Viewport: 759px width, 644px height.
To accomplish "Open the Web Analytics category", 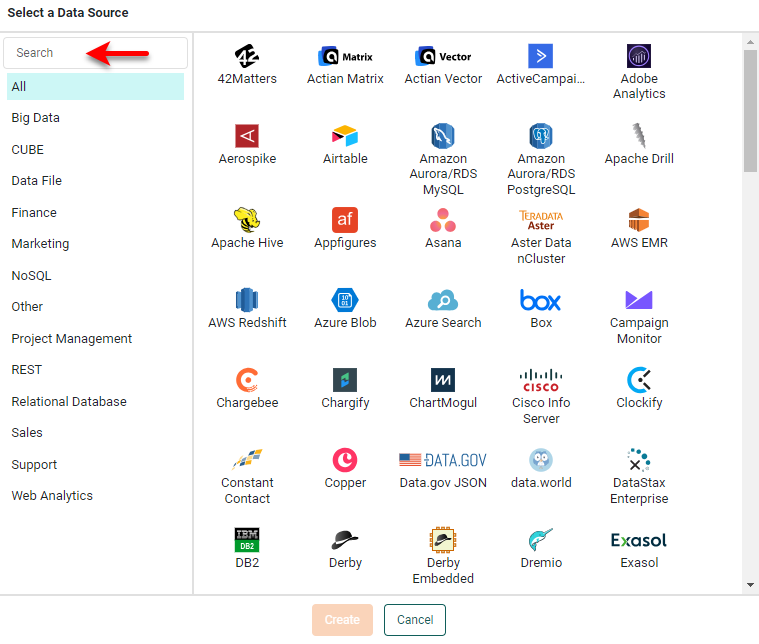I will click(x=52, y=496).
